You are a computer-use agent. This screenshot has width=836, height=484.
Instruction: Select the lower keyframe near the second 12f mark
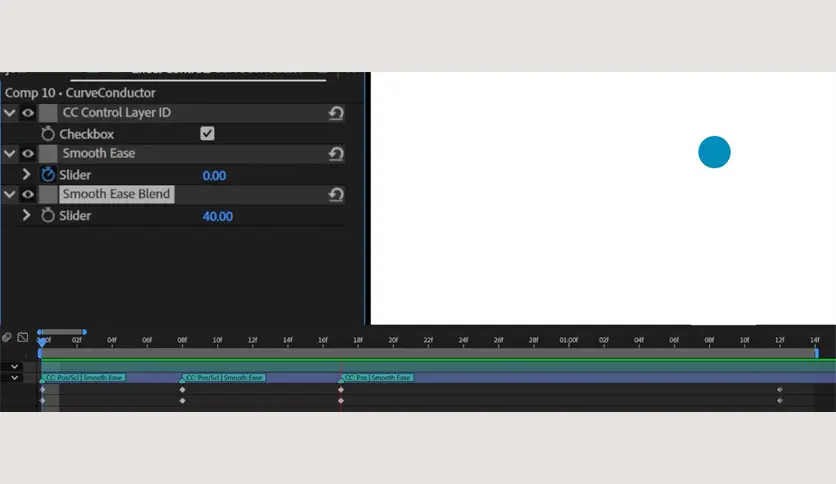[779, 400]
